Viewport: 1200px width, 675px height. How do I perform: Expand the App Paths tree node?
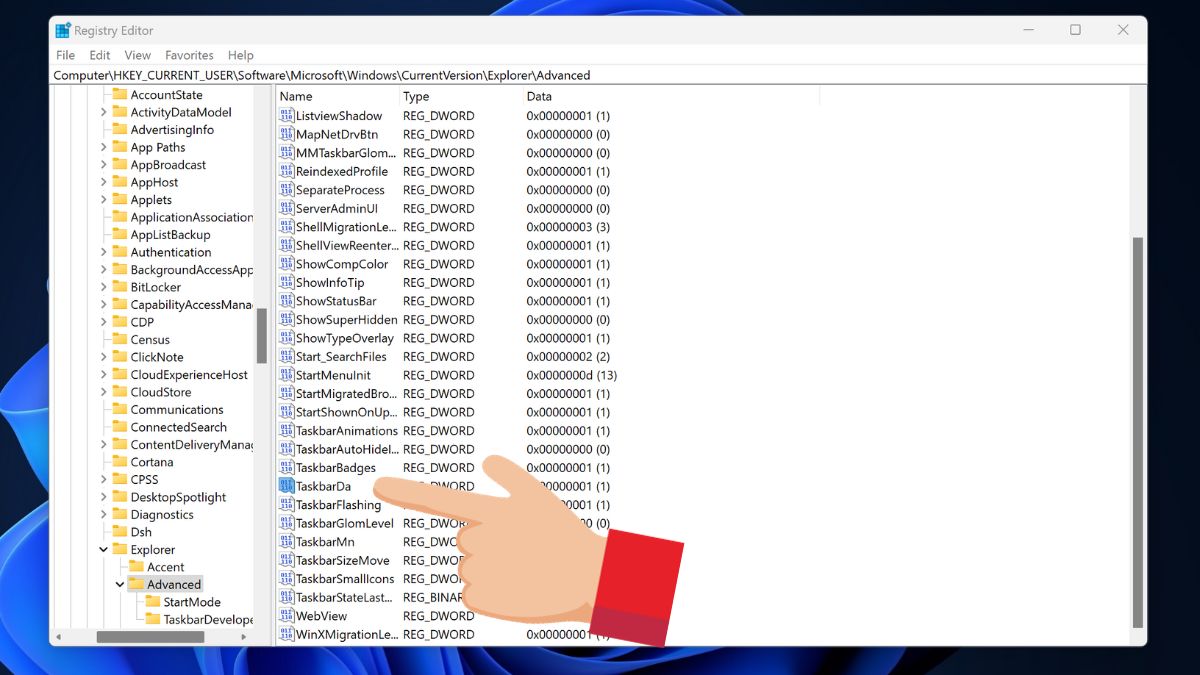[x=104, y=147]
